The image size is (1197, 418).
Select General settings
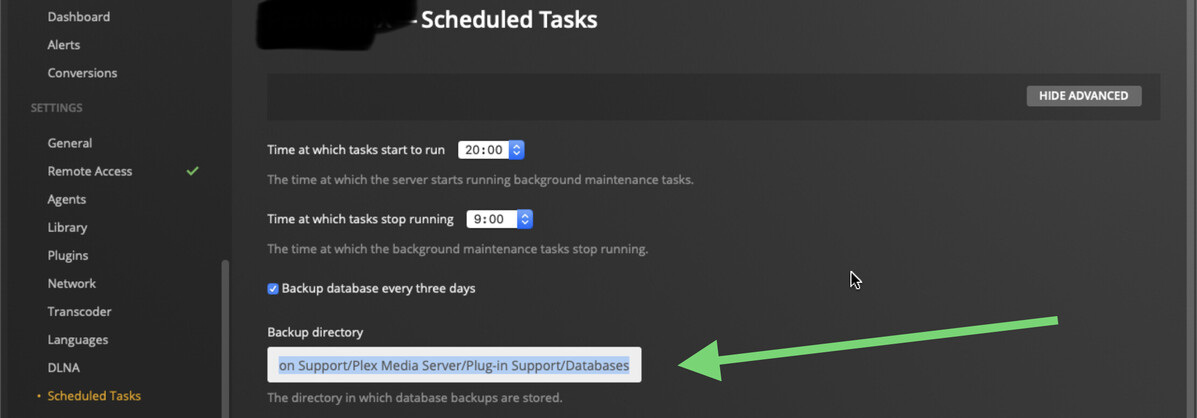[x=70, y=143]
